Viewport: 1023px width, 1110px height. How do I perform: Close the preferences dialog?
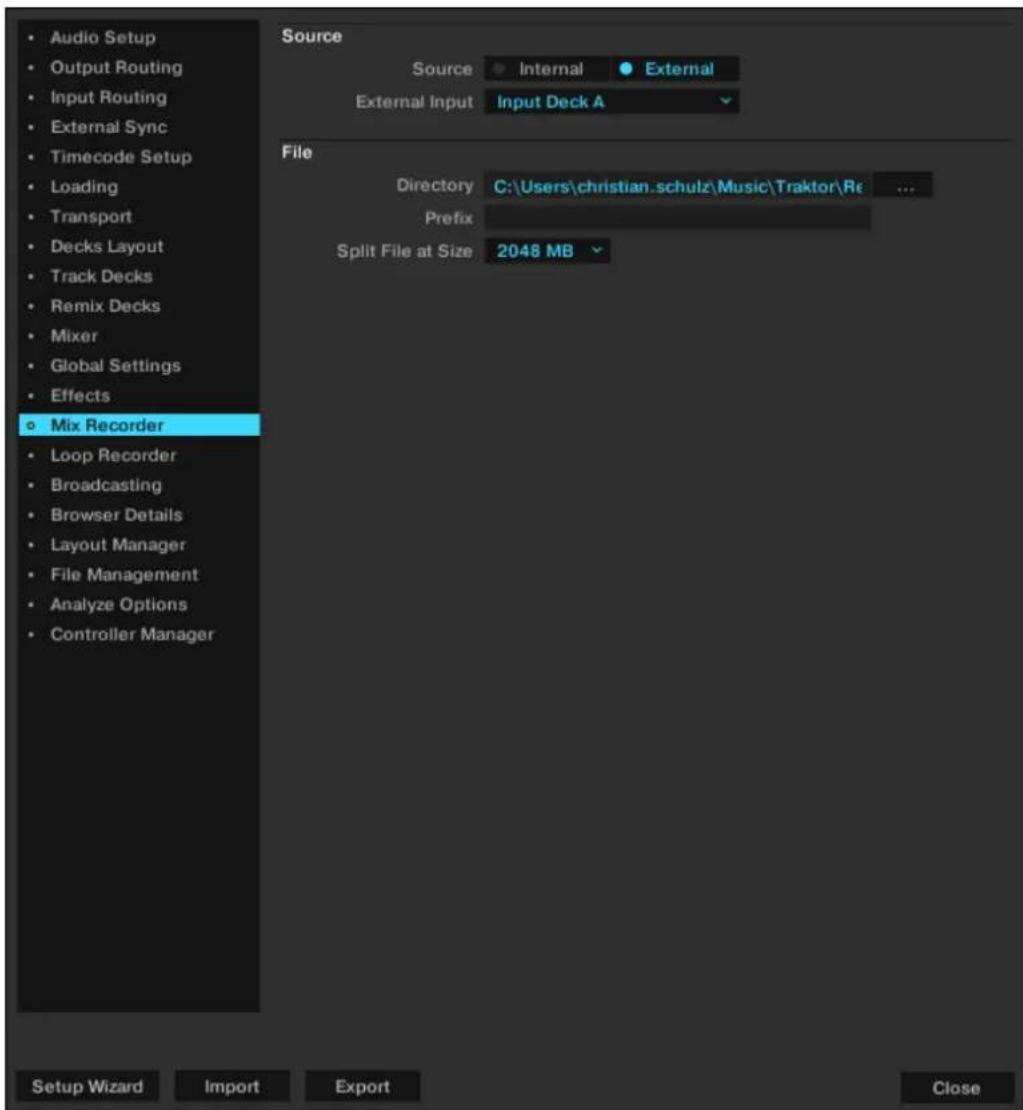956,1088
